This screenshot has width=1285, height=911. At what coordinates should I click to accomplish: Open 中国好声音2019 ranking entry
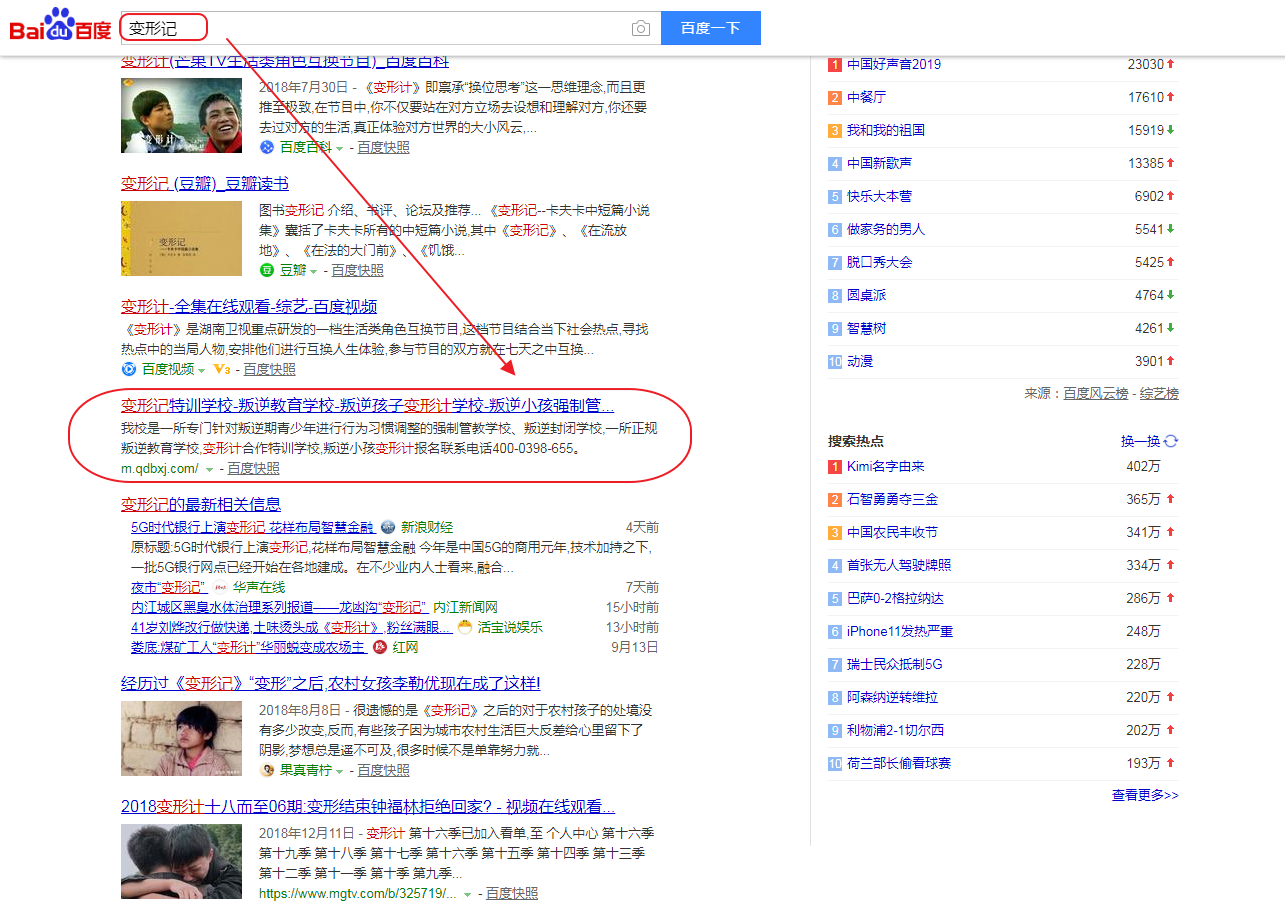[x=894, y=64]
